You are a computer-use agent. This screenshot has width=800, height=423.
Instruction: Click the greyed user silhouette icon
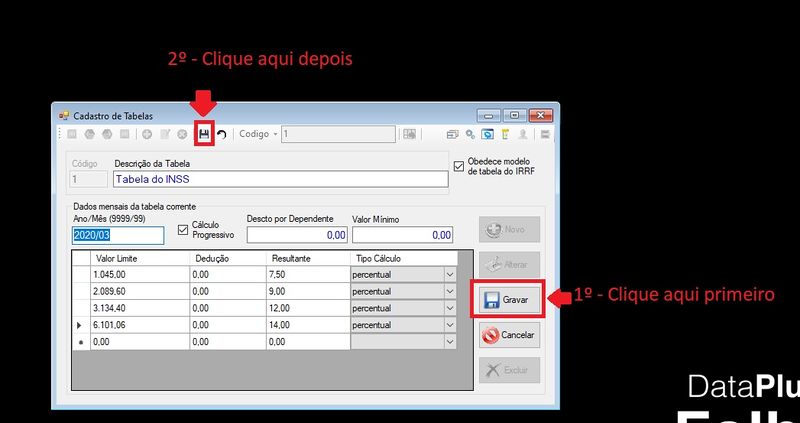(x=523, y=135)
